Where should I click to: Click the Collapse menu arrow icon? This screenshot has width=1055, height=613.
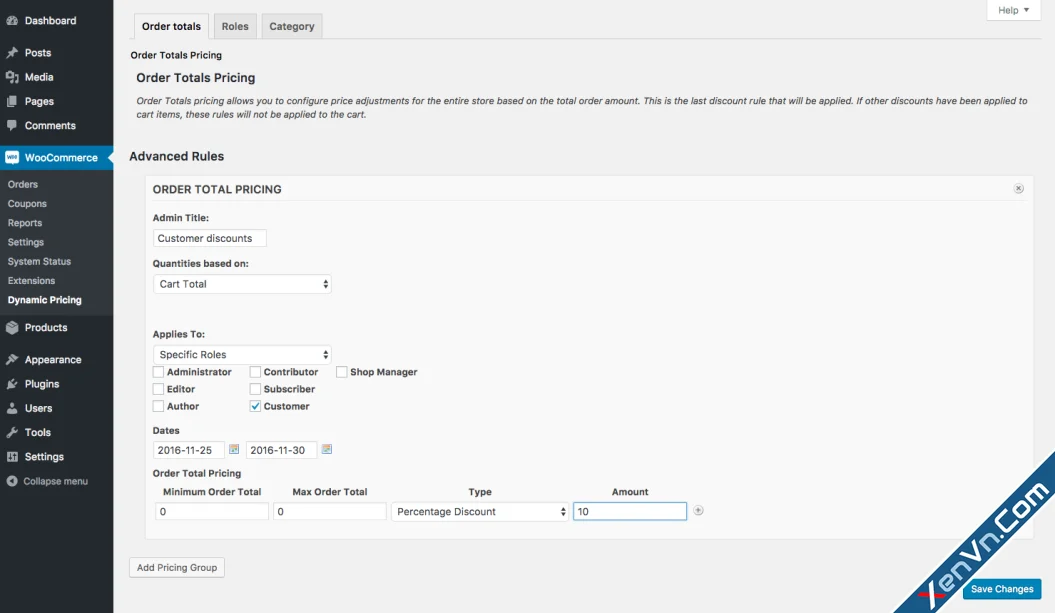12,481
